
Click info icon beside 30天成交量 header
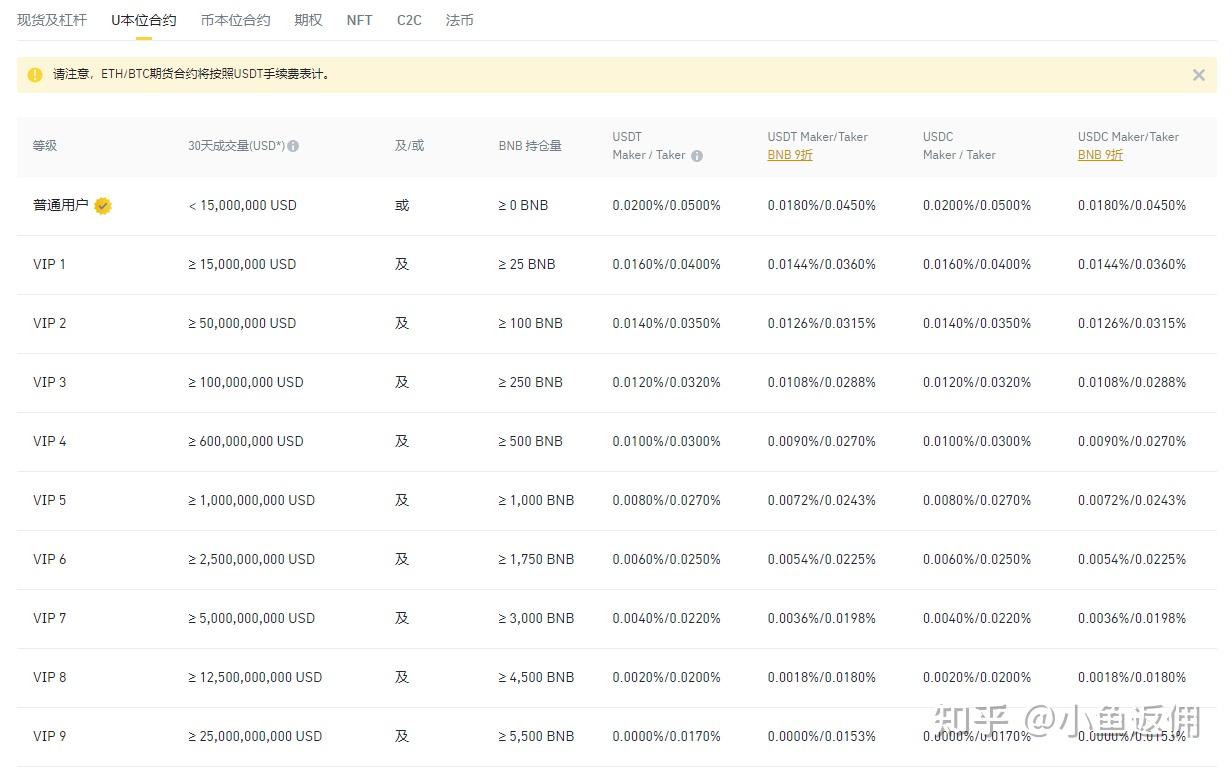coord(293,146)
